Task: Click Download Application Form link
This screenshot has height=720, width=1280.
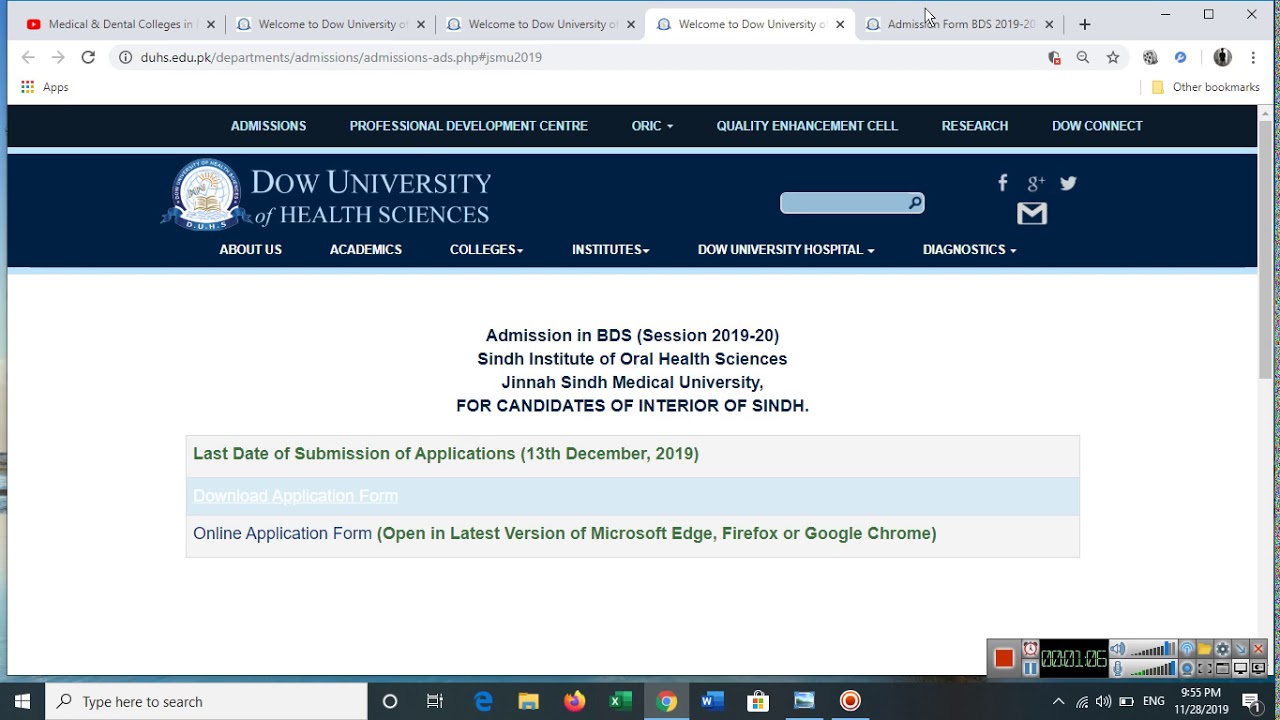Action: pos(295,496)
